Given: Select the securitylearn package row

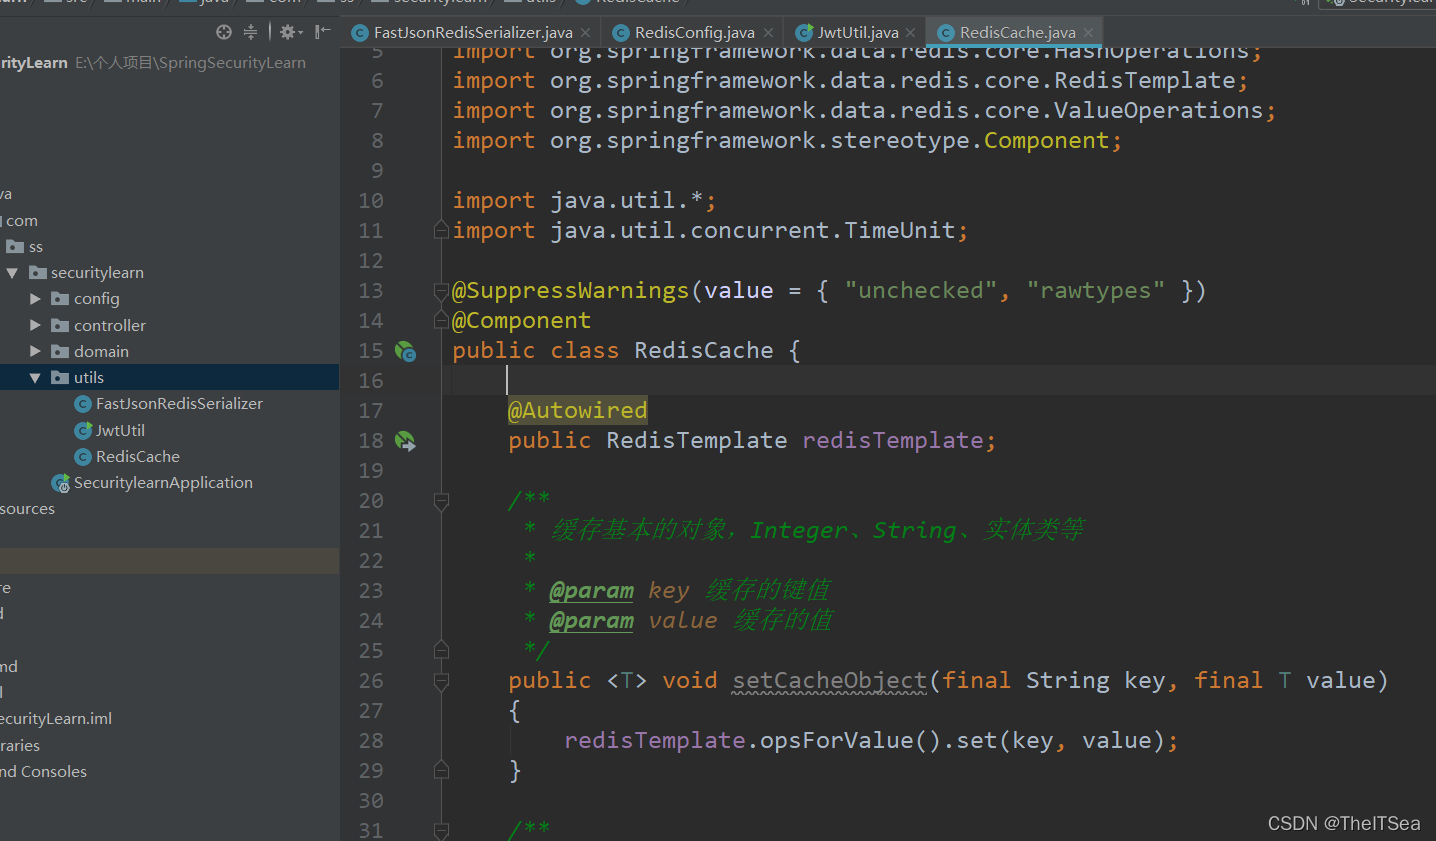Looking at the screenshot, I should pos(169,272).
